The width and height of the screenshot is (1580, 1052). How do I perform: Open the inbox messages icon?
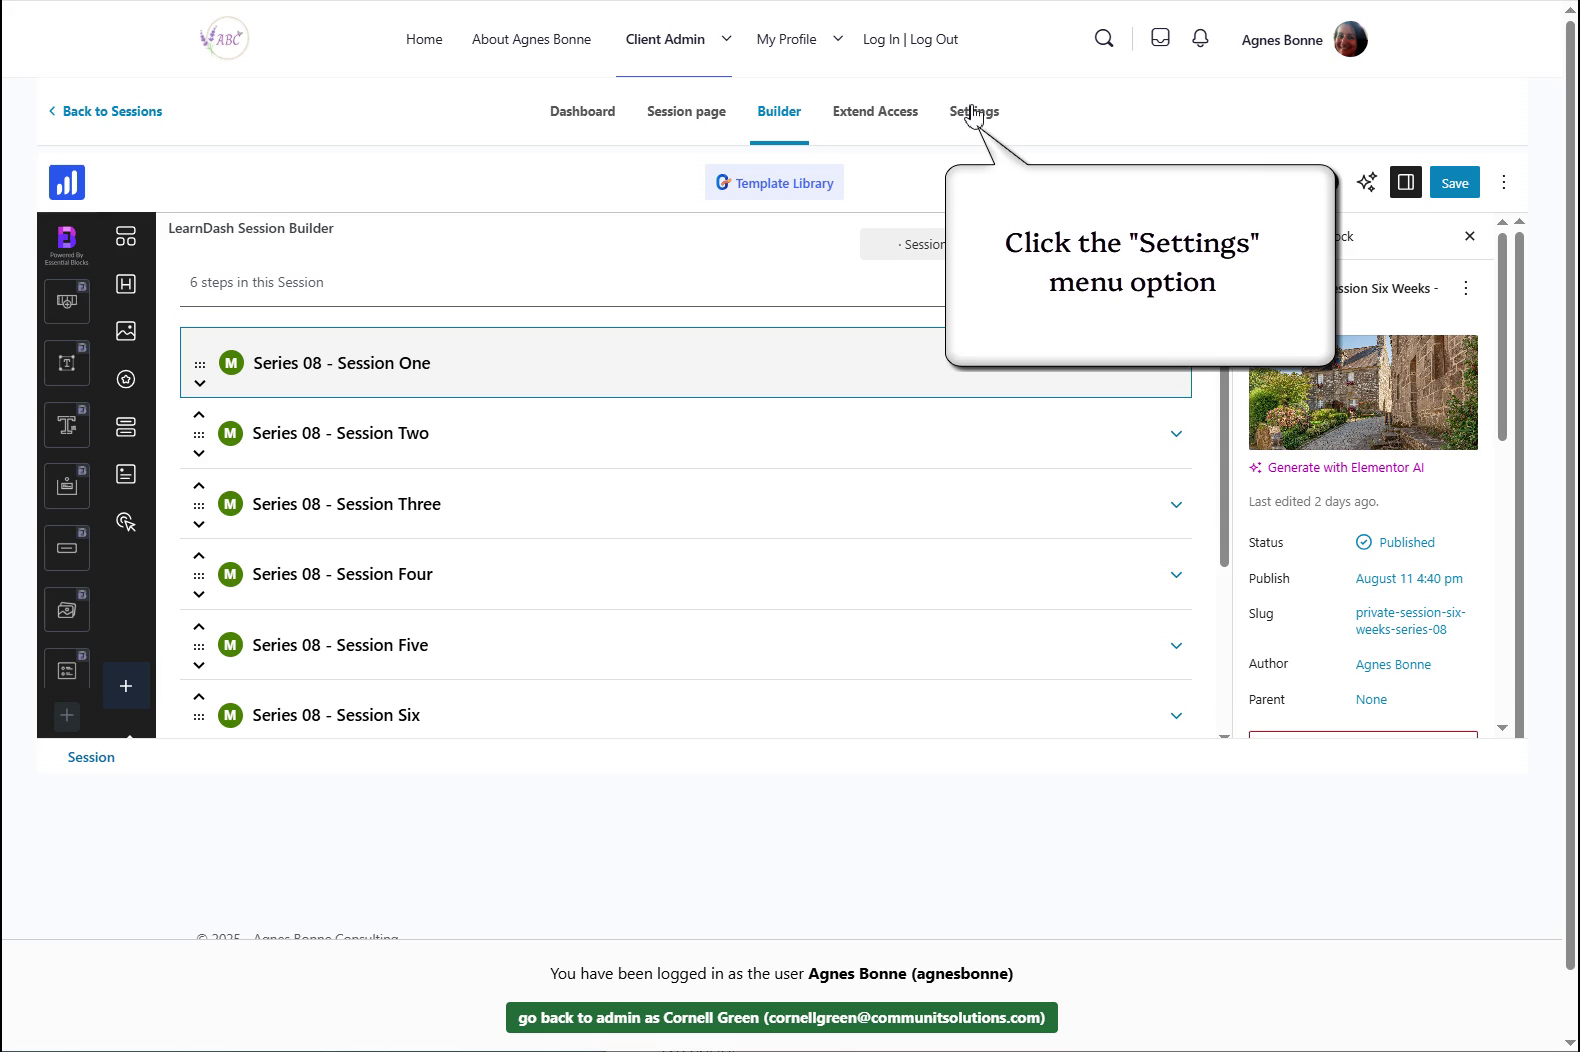click(x=1160, y=39)
